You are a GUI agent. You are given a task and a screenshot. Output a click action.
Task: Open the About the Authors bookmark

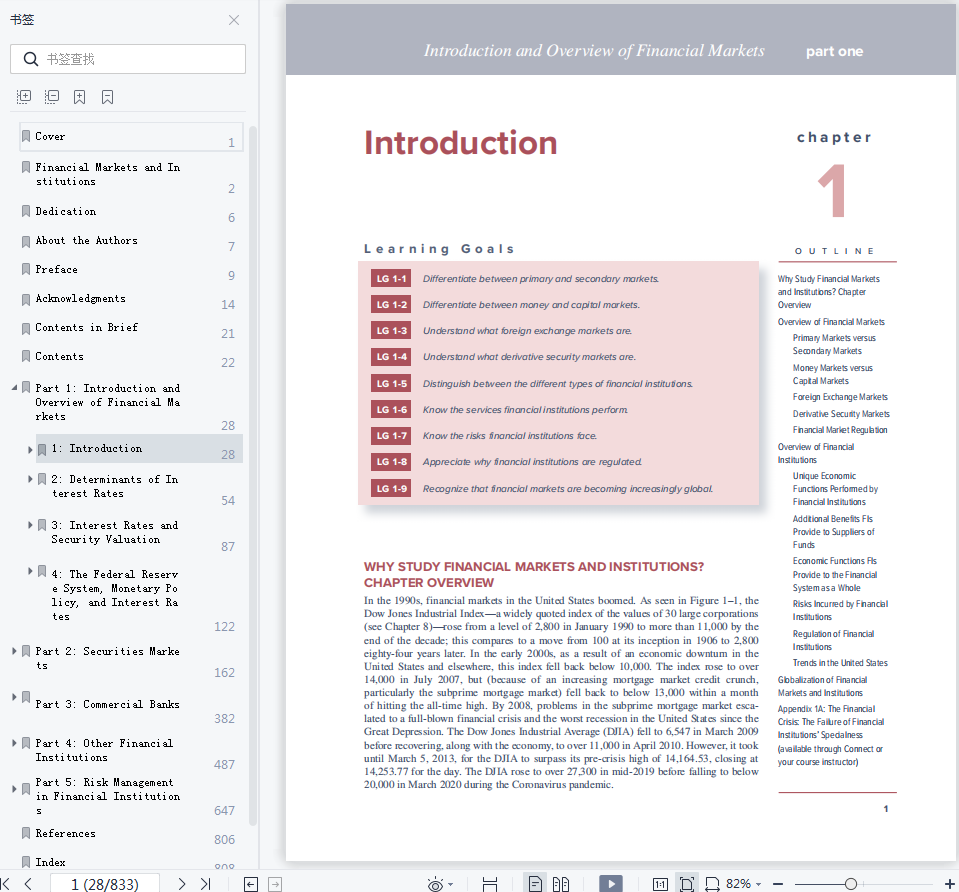(x=86, y=240)
